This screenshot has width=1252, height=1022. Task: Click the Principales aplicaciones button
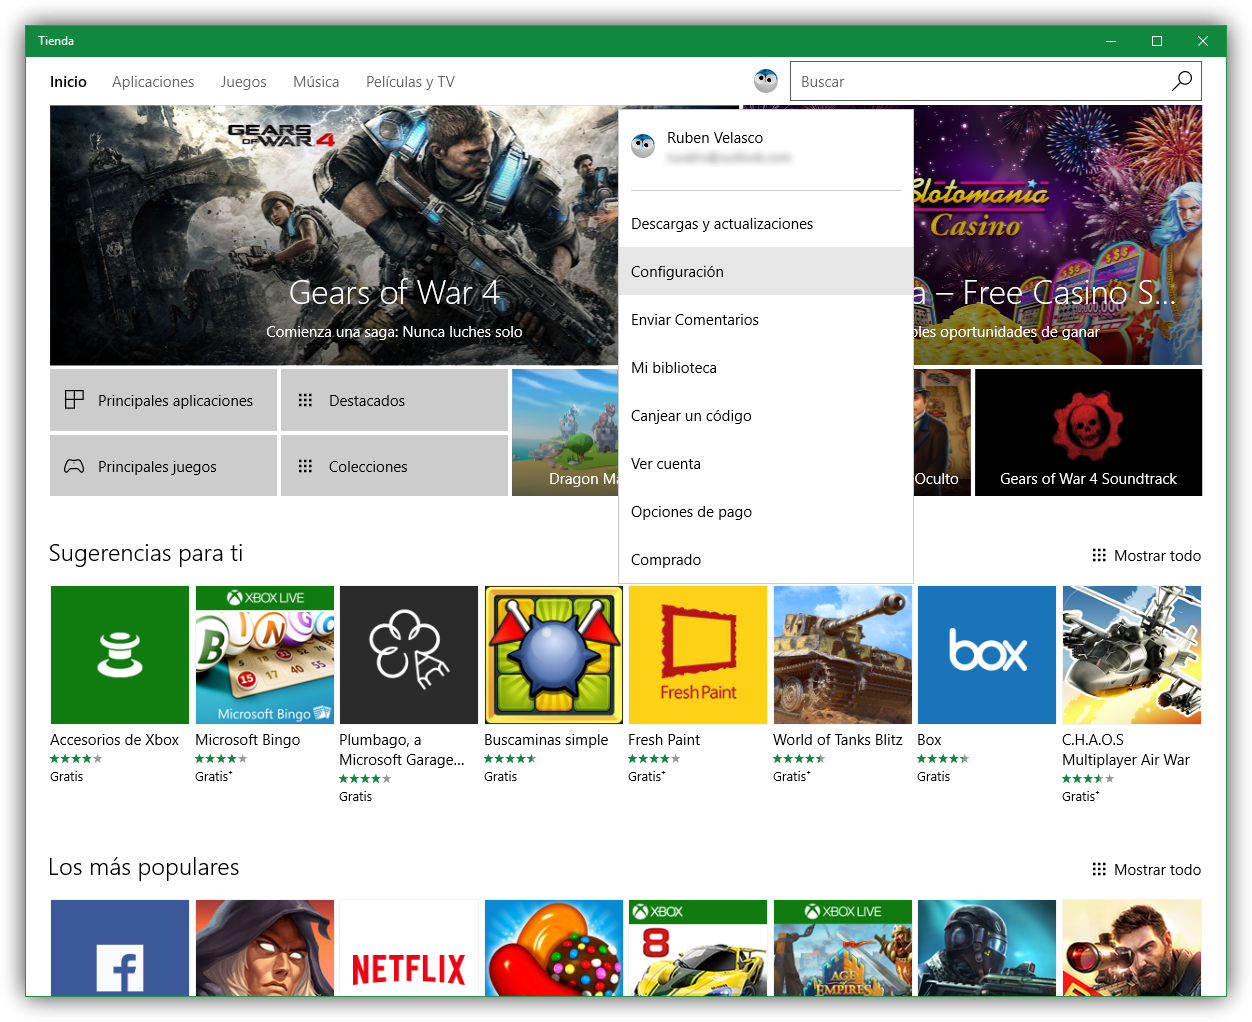[163, 400]
